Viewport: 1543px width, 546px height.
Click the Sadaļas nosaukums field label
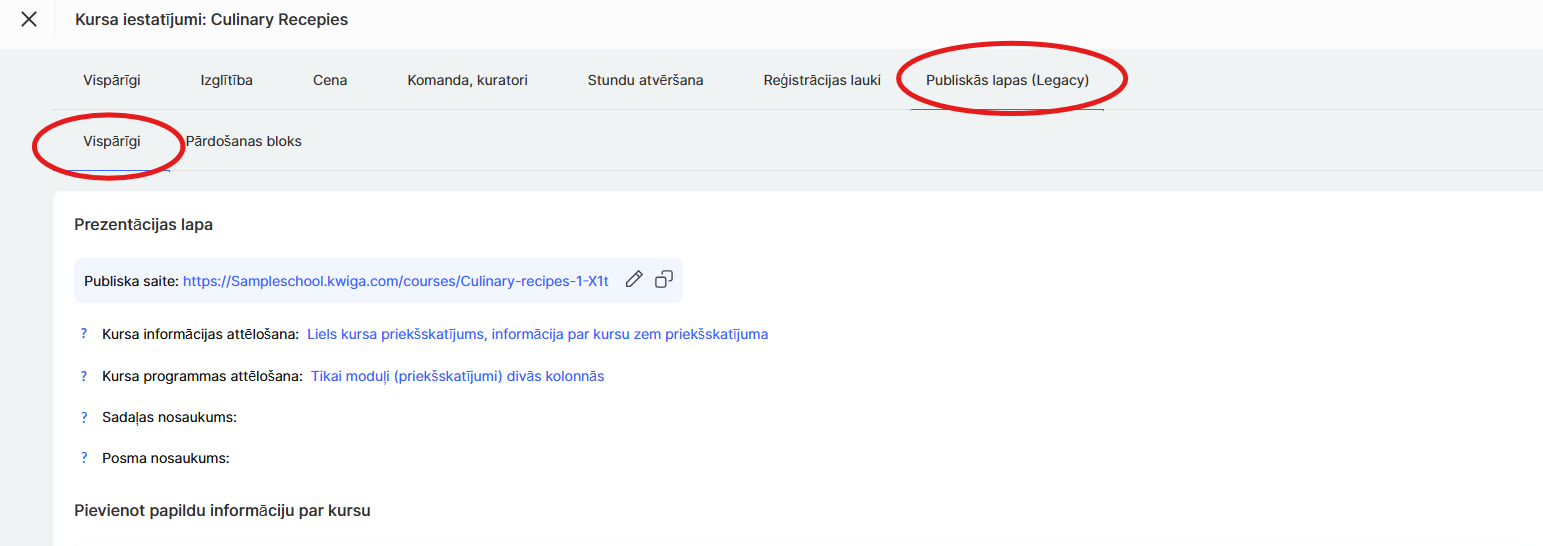[169, 417]
